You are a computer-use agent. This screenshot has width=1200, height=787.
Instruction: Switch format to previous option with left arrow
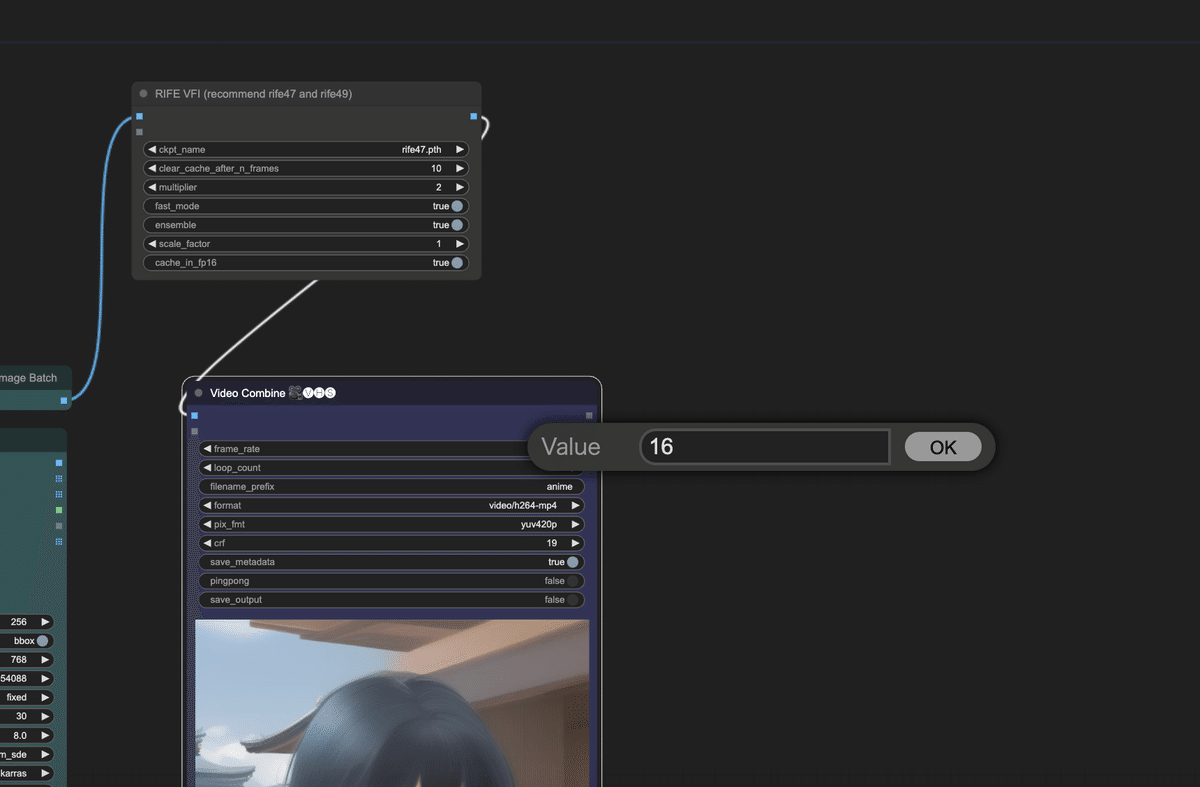click(x=207, y=506)
